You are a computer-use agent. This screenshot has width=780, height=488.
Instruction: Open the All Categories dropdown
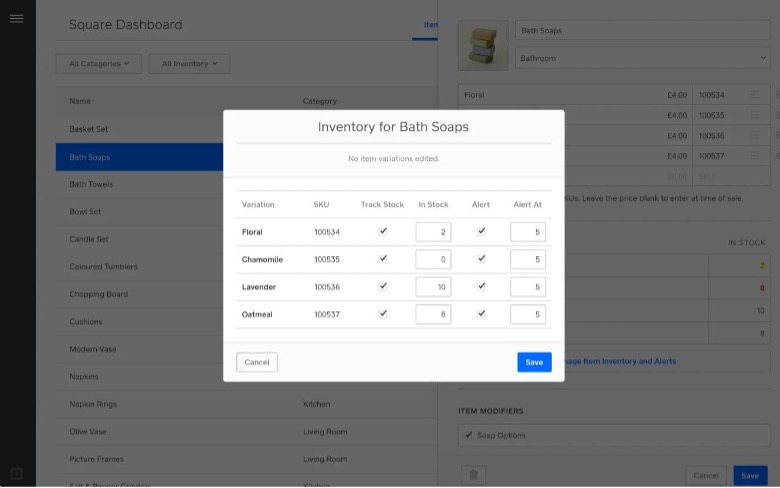[x=98, y=64]
